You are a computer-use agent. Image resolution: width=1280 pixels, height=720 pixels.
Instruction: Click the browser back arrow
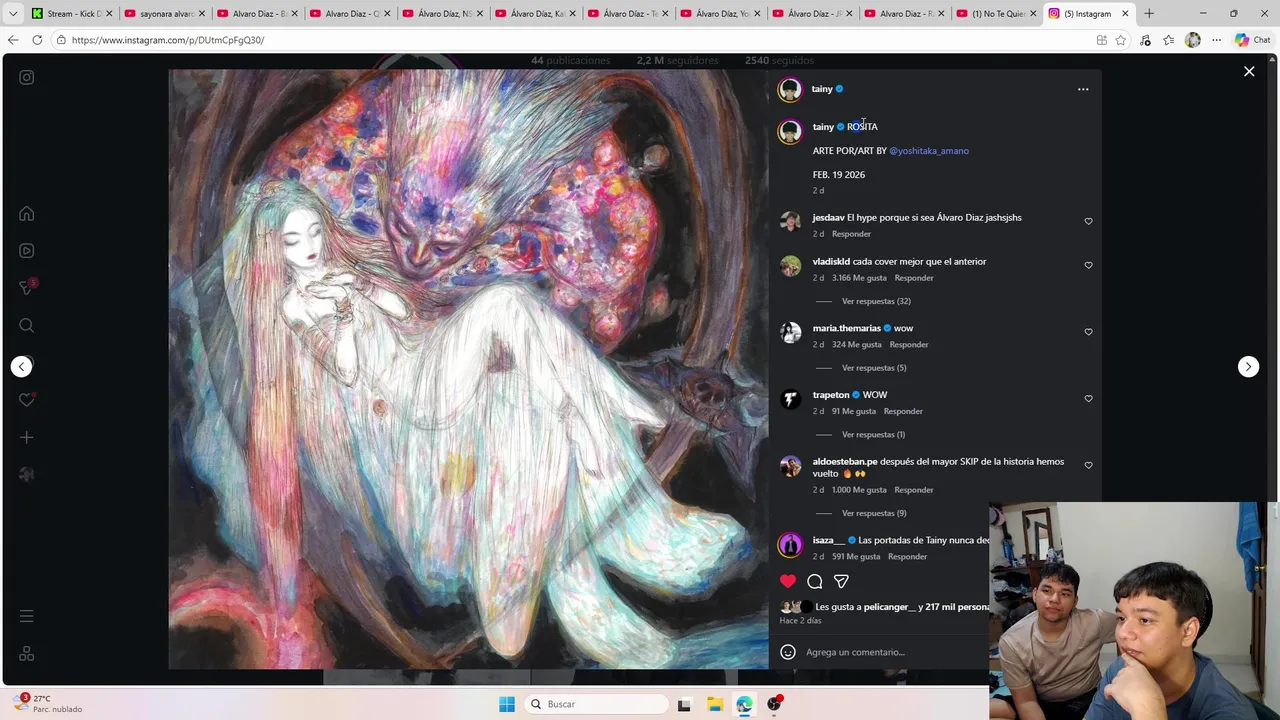point(13,40)
